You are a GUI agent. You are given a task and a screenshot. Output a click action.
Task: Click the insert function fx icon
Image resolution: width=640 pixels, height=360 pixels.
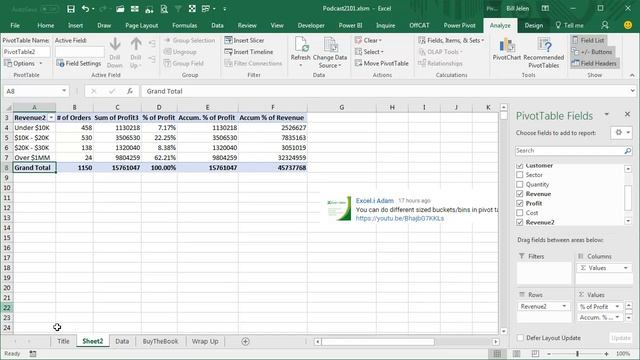[x=130, y=91]
